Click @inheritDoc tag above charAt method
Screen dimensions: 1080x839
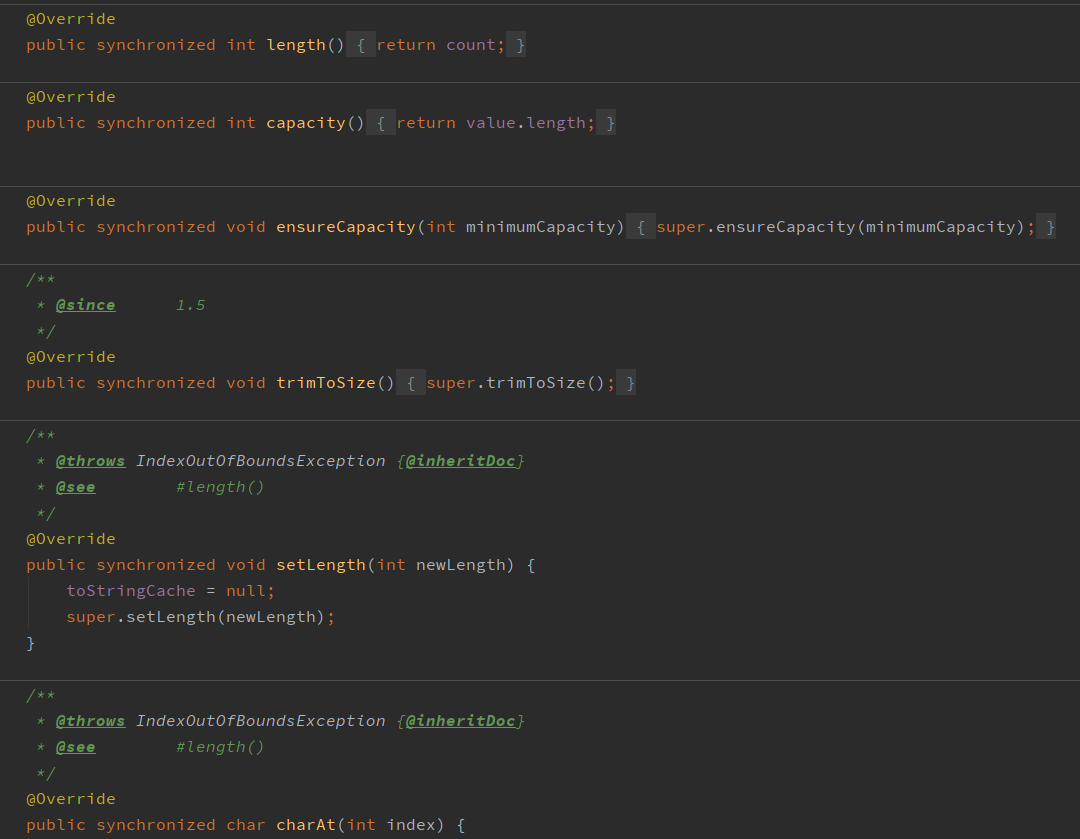point(460,721)
